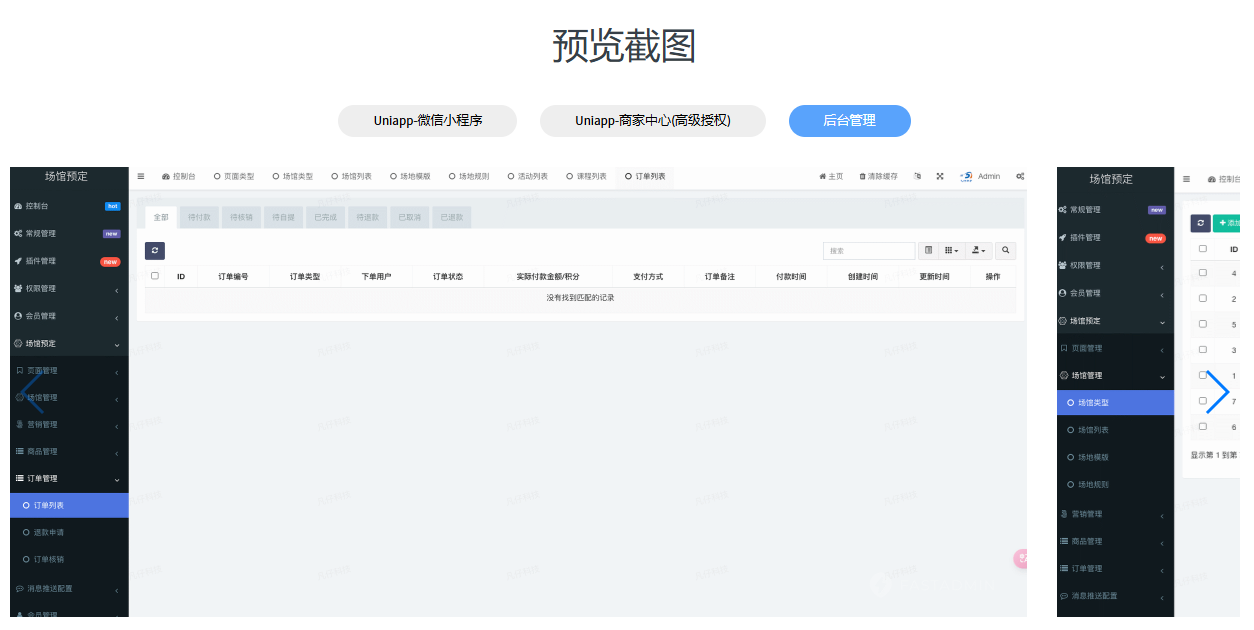Go back with the left carousel arrow
The height and width of the screenshot is (630, 1254).
click(x=31, y=392)
